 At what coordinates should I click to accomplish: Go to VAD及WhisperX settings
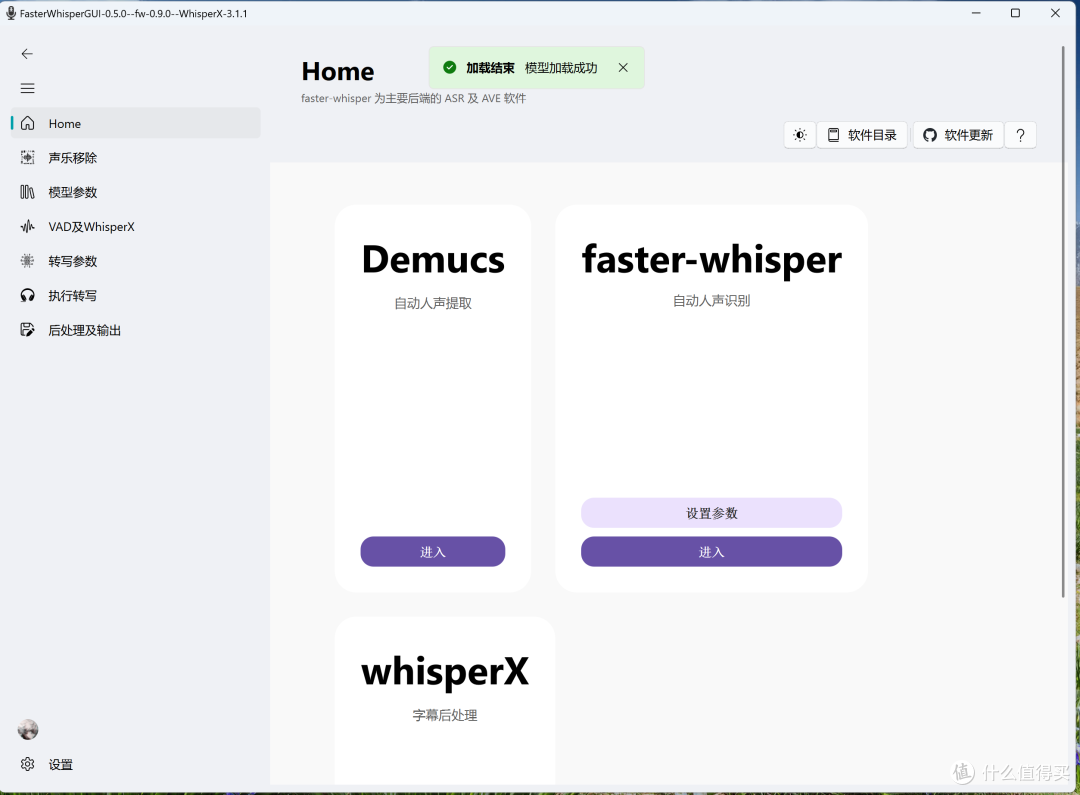(136, 227)
